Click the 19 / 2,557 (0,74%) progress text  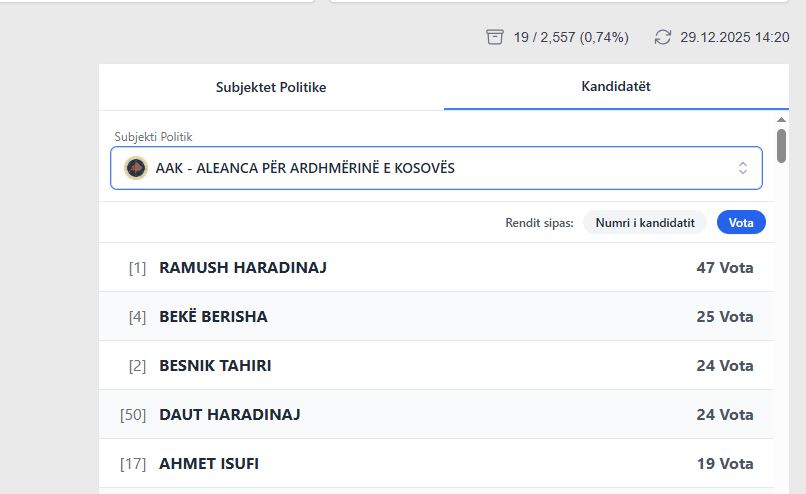[x=571, y=37]
